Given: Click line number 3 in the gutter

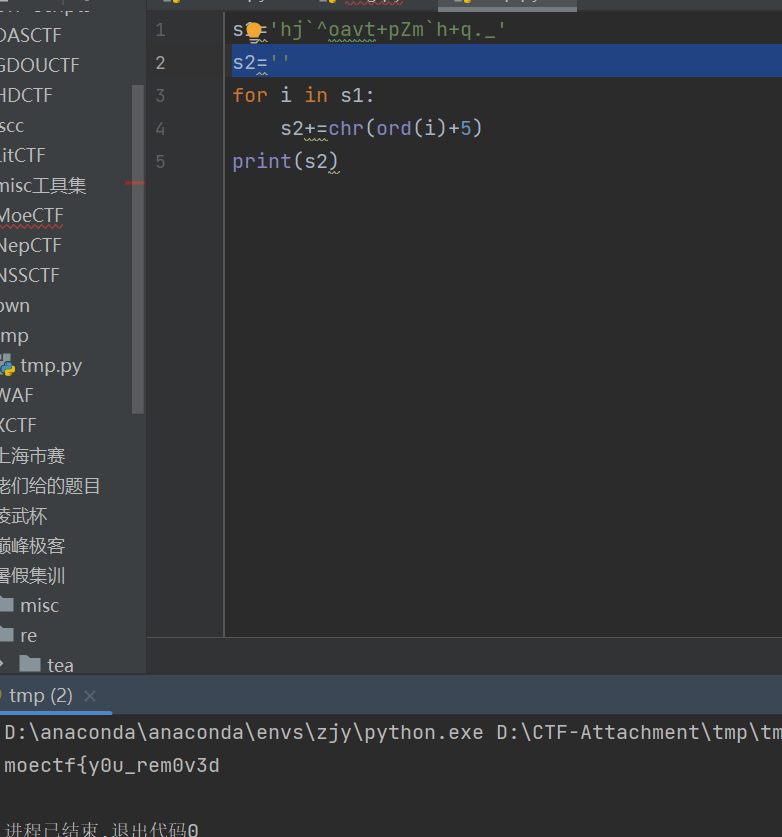Looking at the screenshot, I should point(161,96).
